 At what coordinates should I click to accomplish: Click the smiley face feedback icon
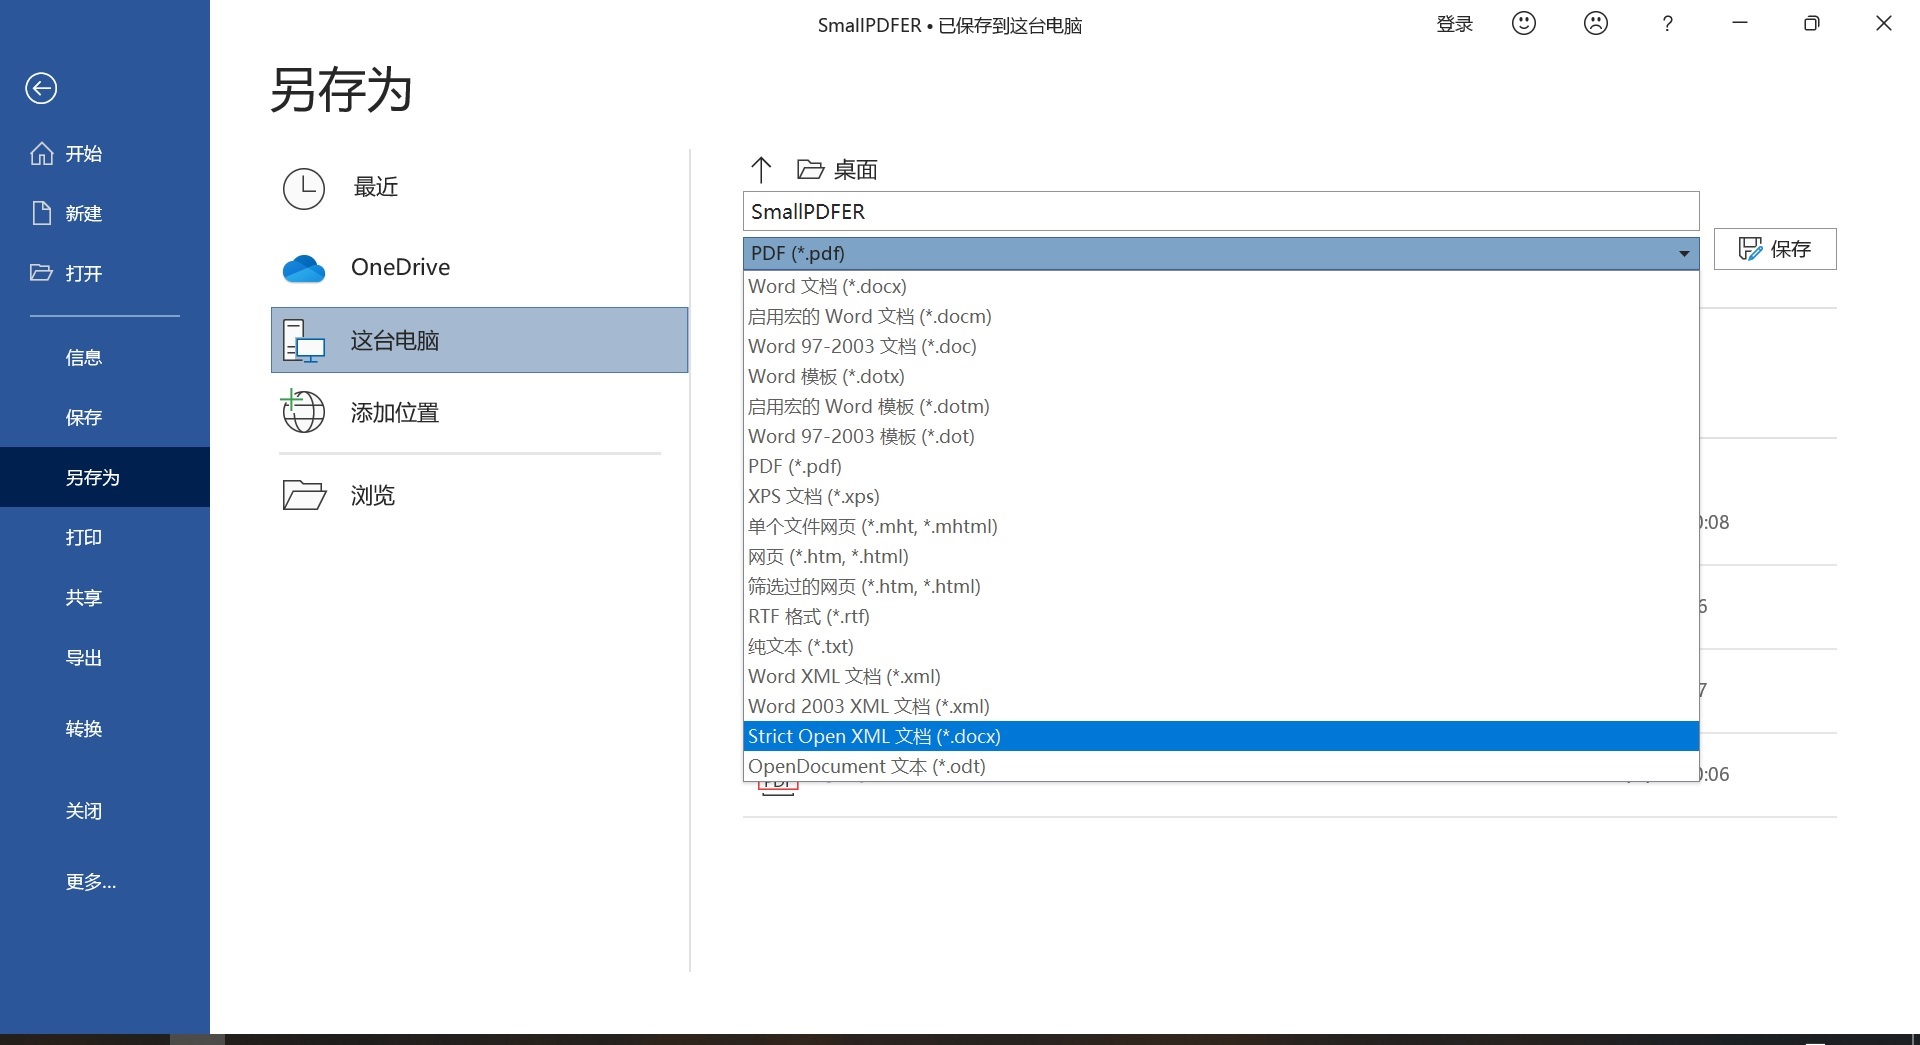coord(1523,24)
